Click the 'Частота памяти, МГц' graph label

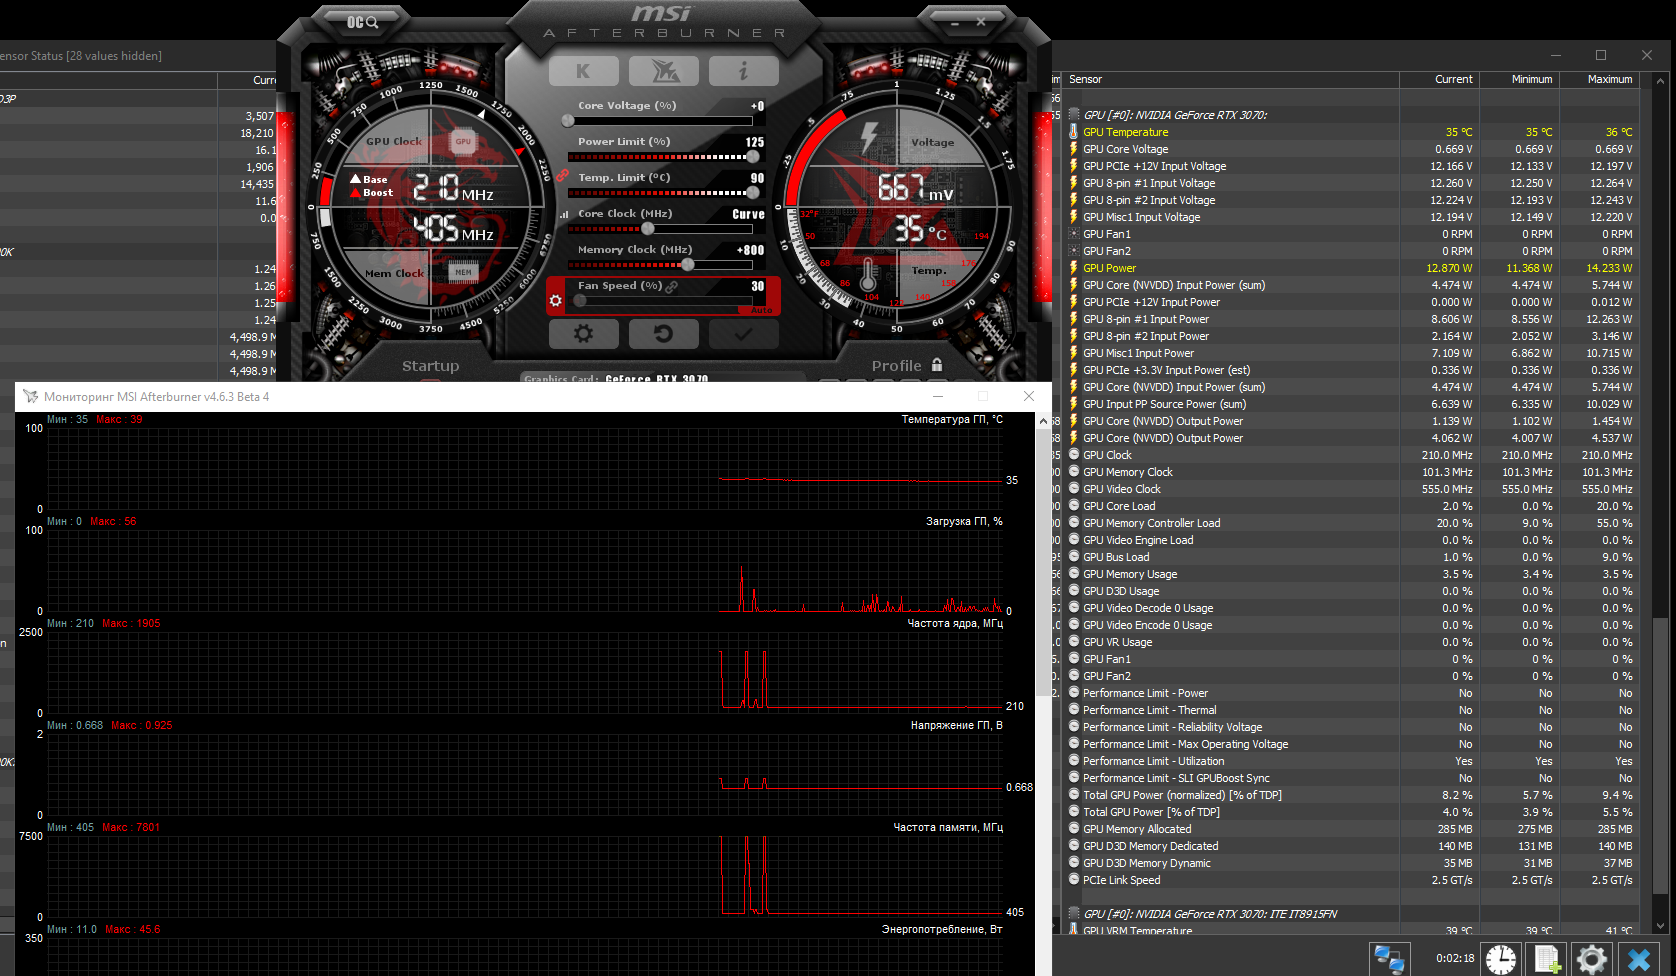[x=948, y=827]
